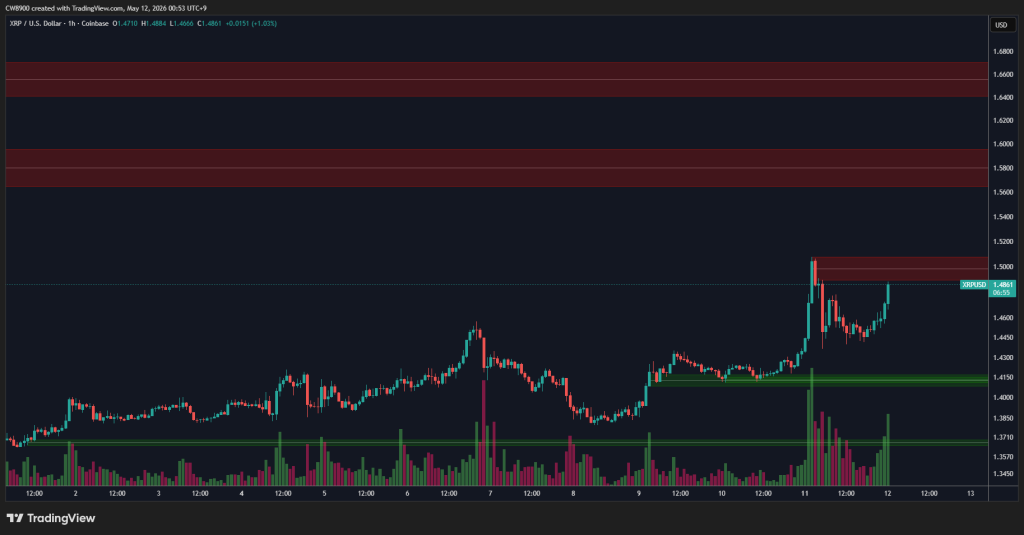The width and height of the screenshot is (1024, 535).
Task: Click the 1.6600 price axis label
Action: pos(1003,74)
